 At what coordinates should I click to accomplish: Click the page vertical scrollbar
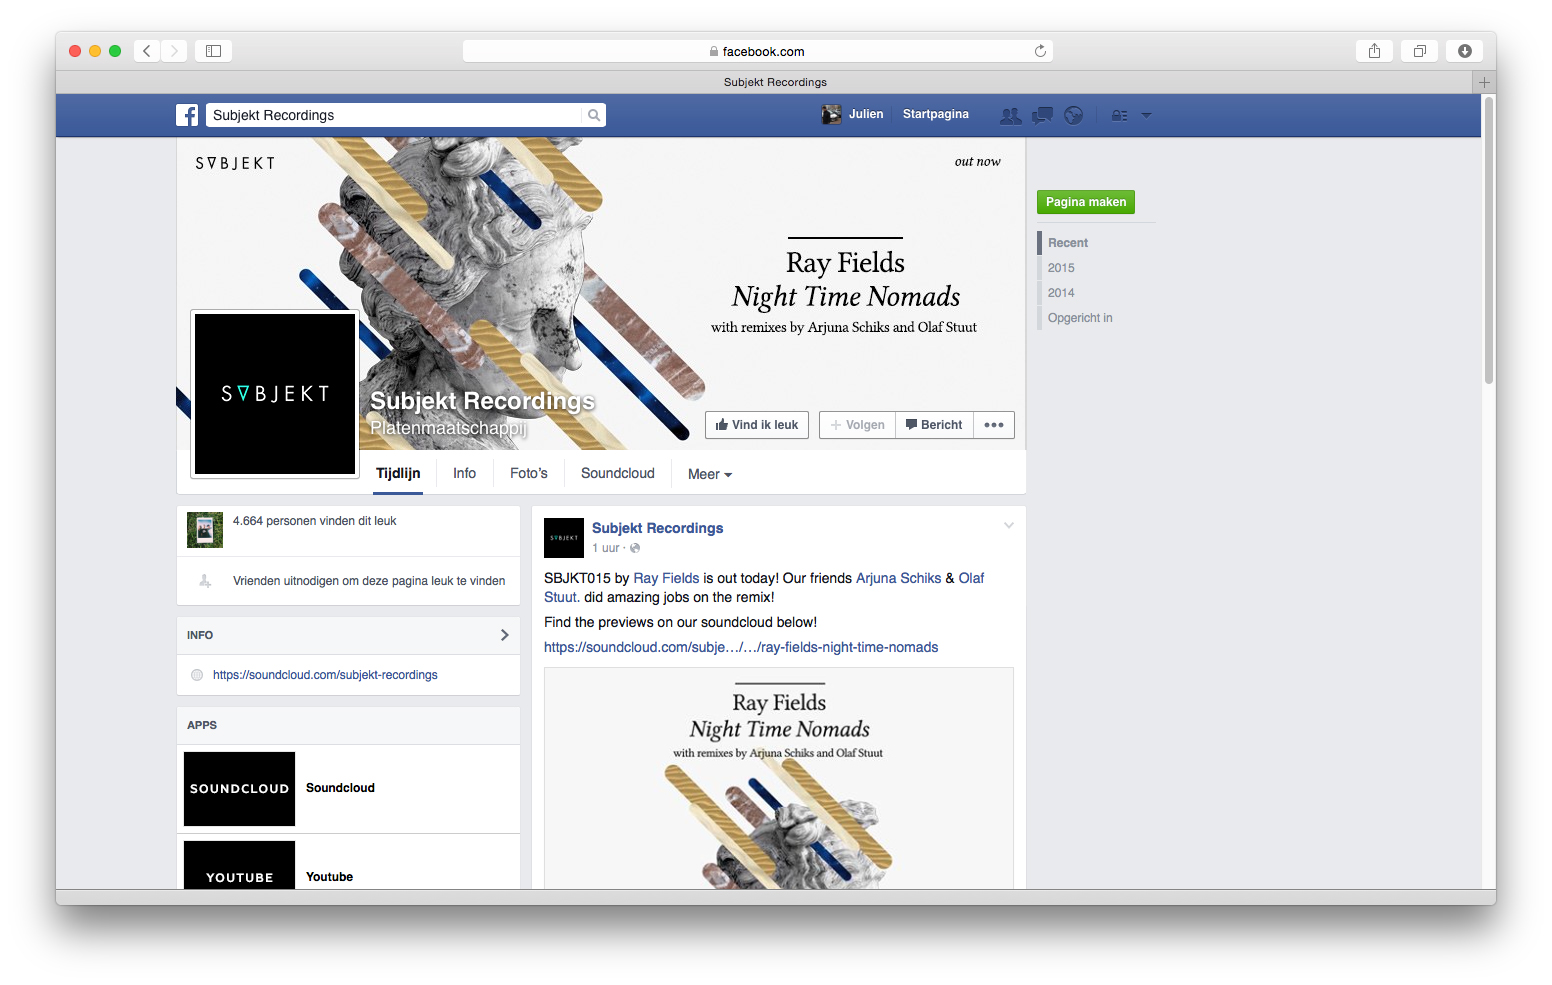[x=1489, y=240]
